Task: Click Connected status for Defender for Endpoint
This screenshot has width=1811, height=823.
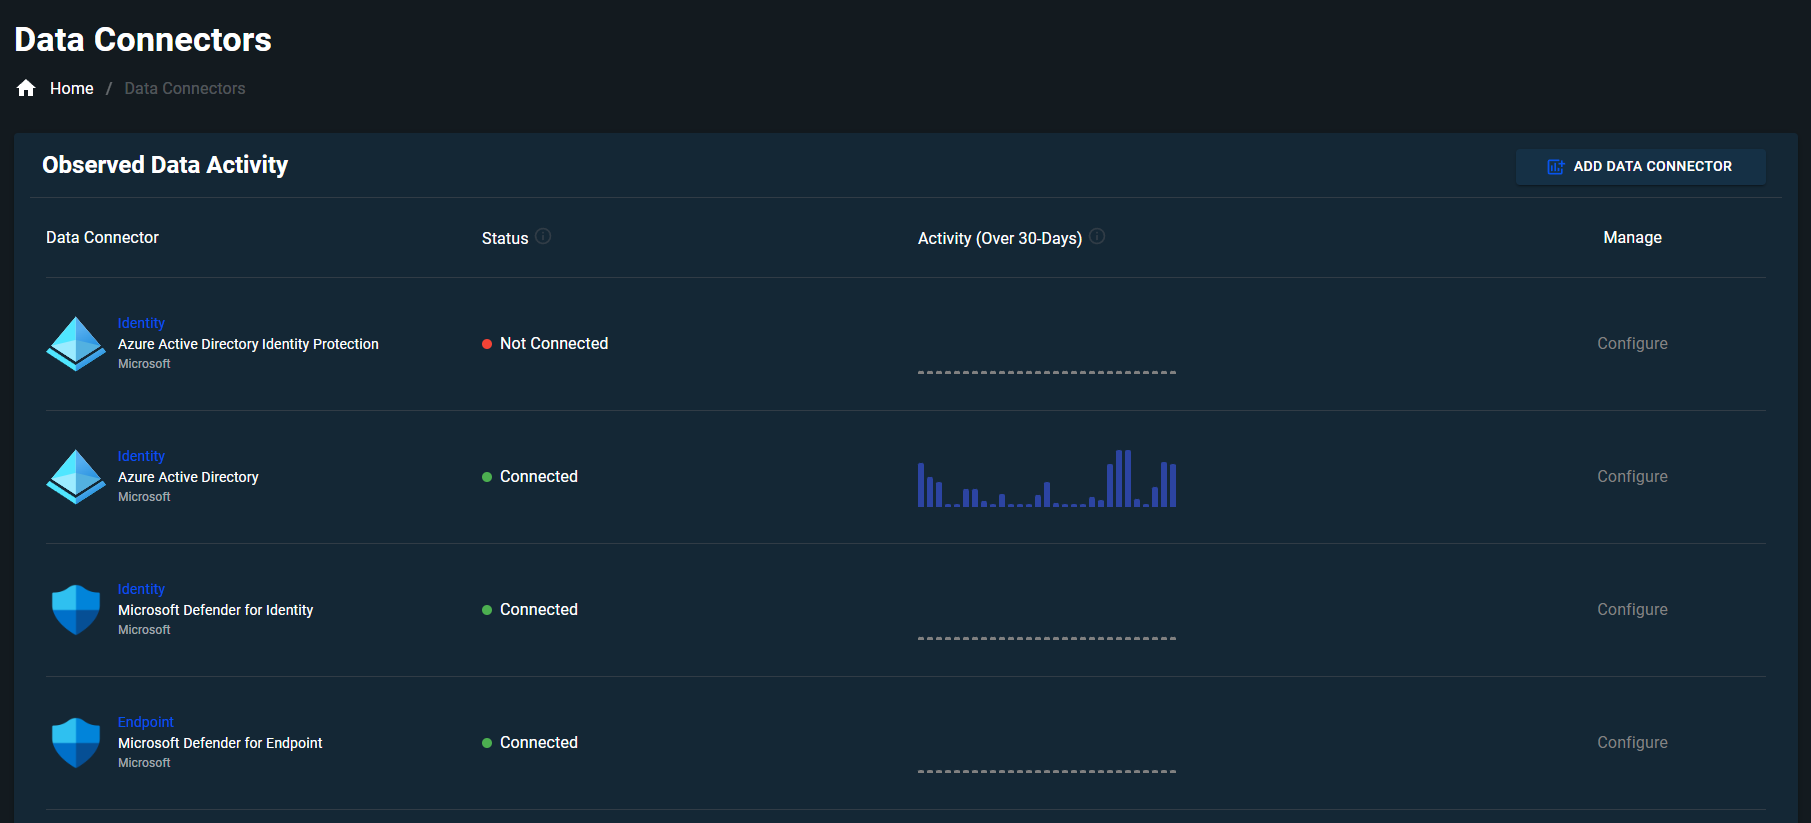Action: (x=539, y=742)
